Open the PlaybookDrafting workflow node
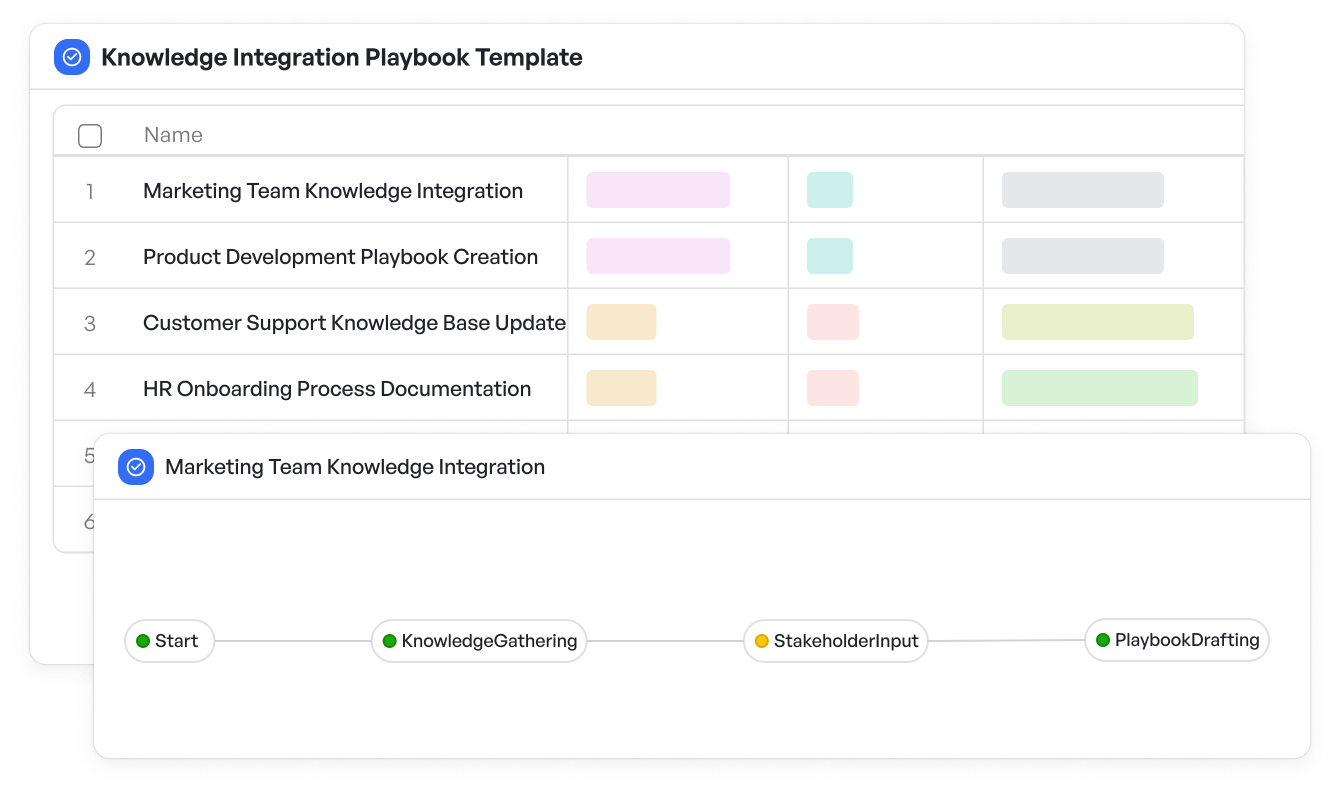The image size is (1338, 791). 1177,640
